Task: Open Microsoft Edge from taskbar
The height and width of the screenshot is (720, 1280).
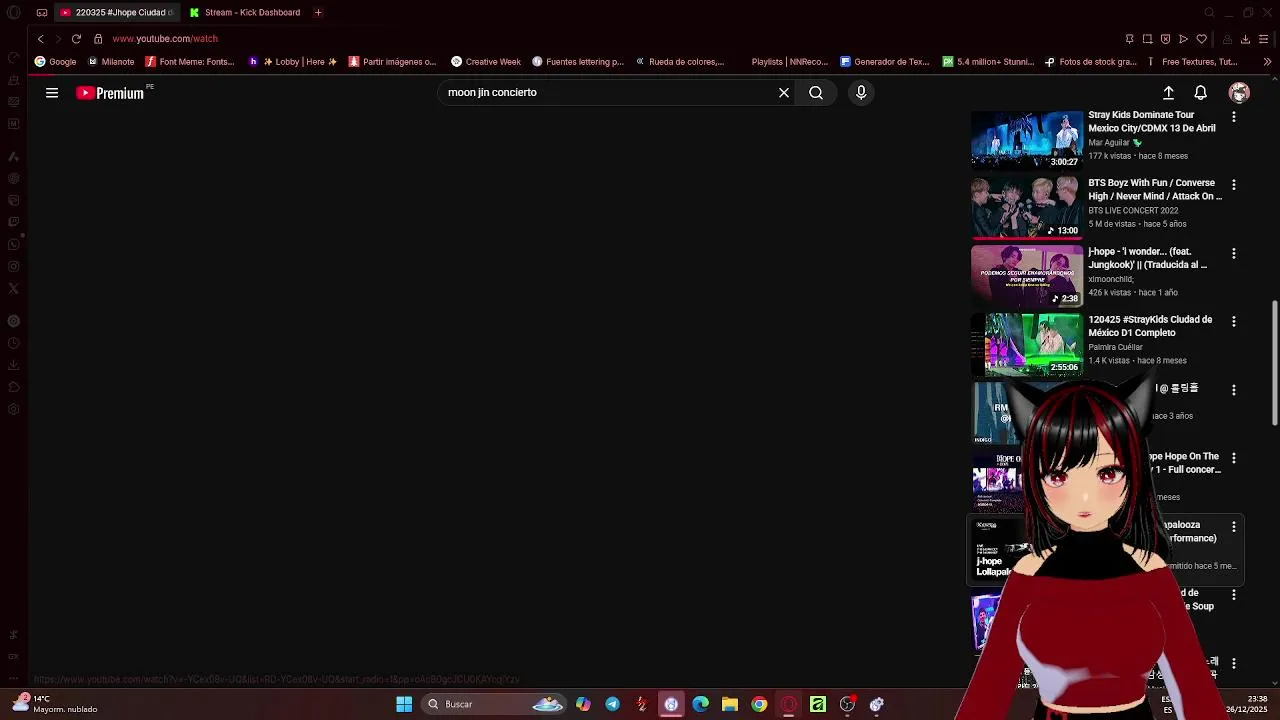Action: 700,704
